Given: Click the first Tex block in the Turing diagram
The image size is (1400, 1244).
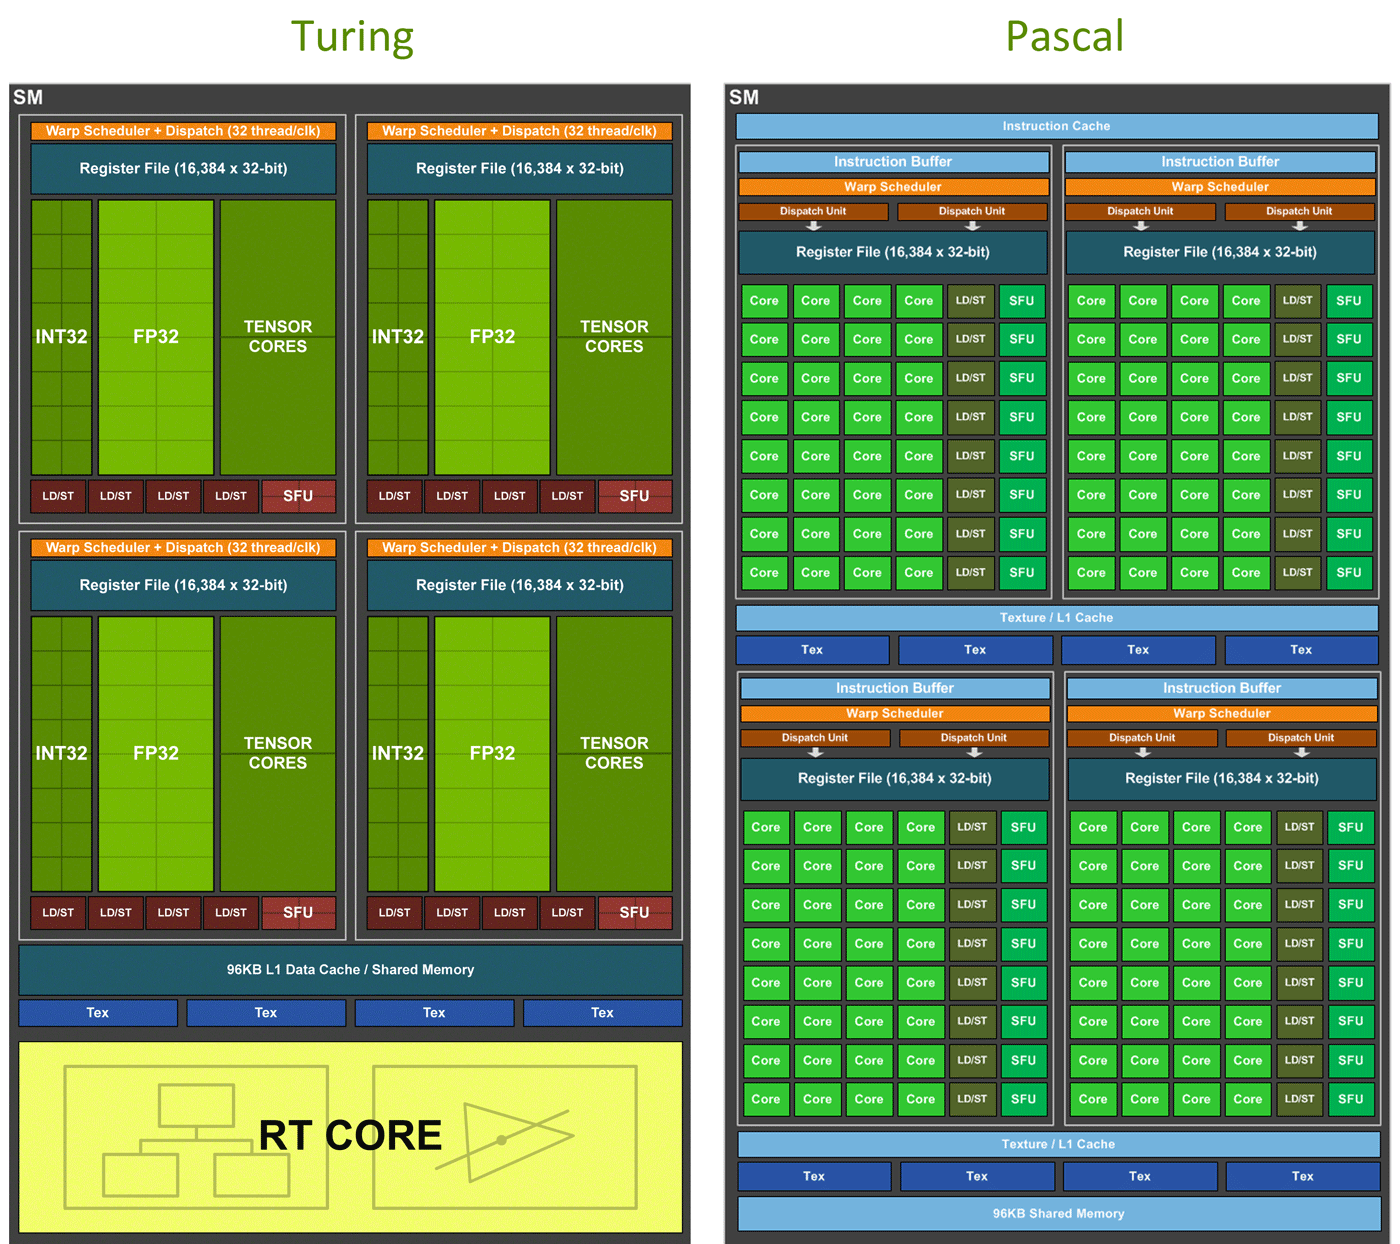Looking at the screenshot, I should pos(98,1012).
